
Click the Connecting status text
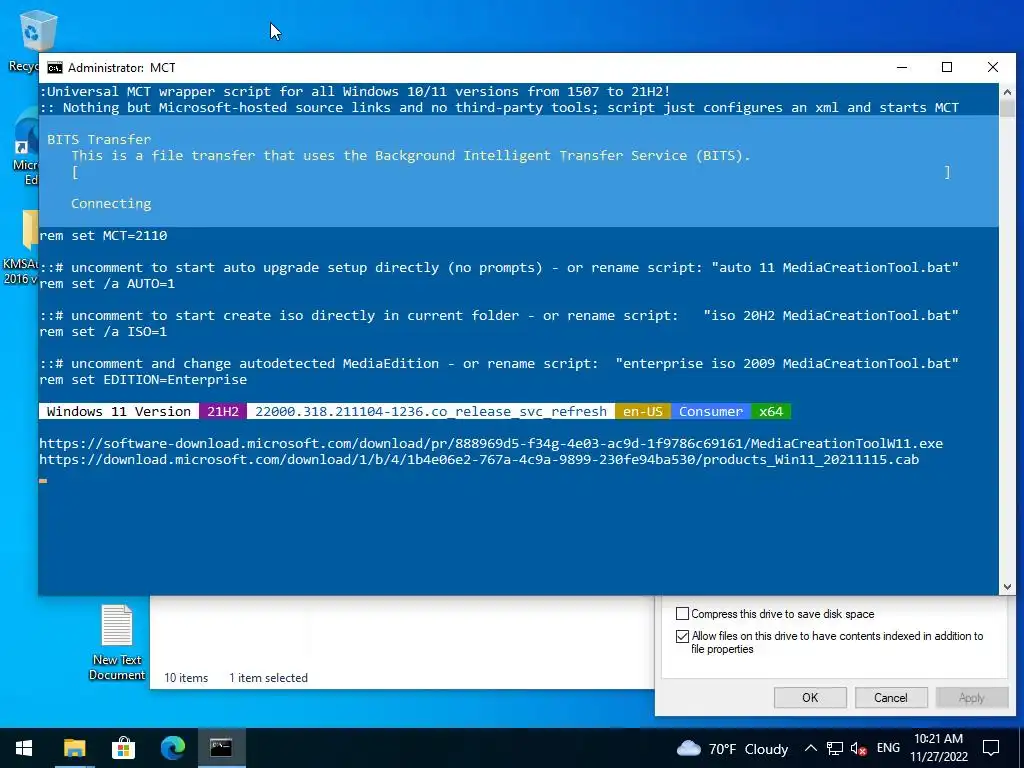[x=111, y=204]
